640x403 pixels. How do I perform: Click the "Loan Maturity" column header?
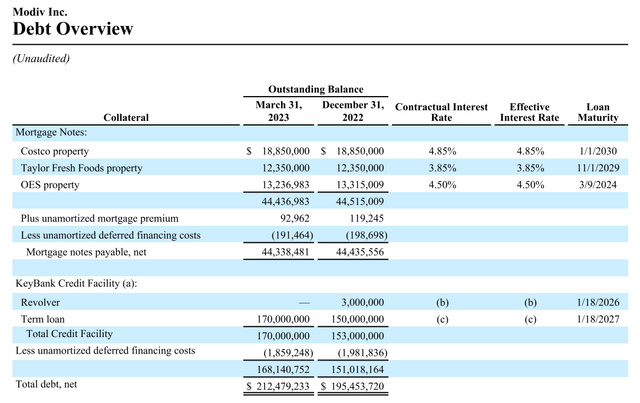click(598, 112)
